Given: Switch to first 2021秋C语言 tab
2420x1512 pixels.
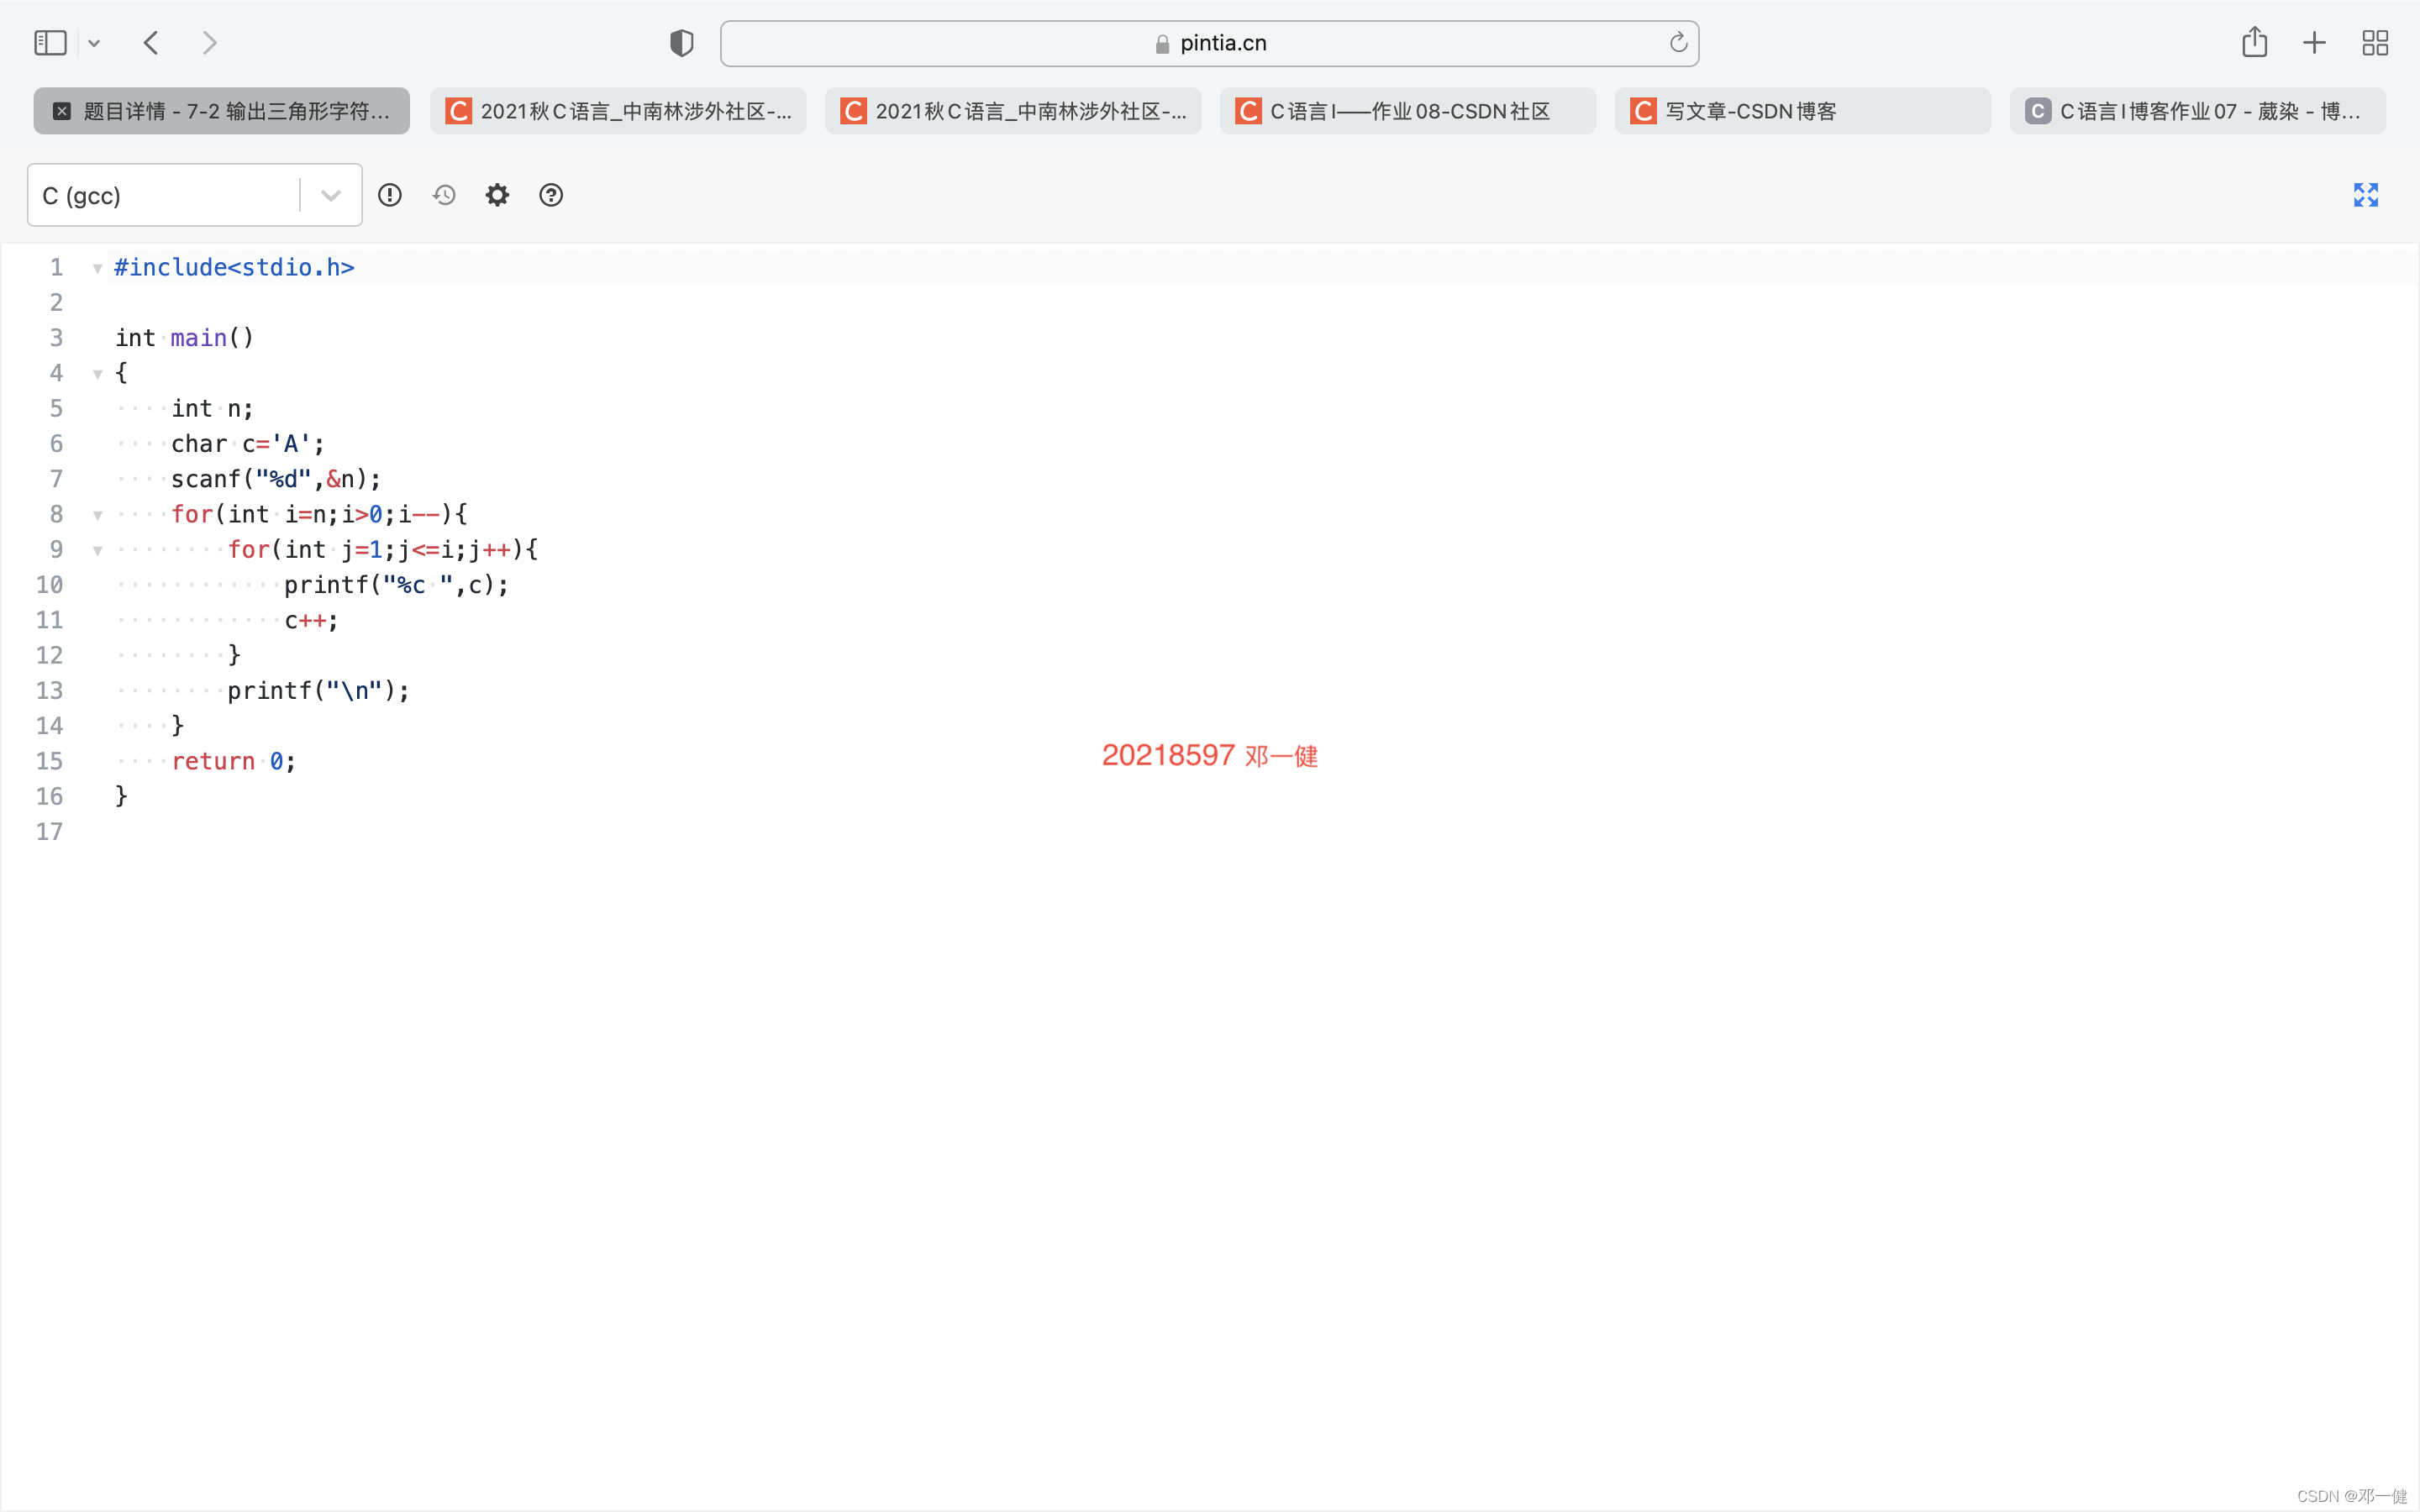Looking at the screenshot, I should tap(618, 111).
